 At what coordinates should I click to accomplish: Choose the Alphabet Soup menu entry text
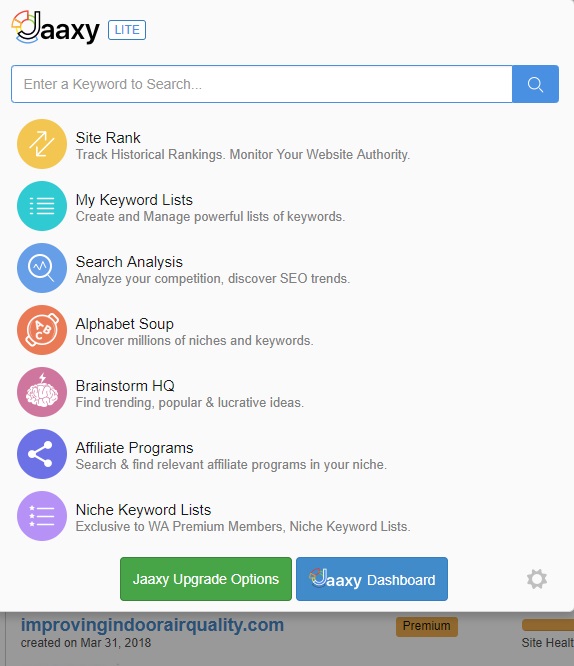124,324
